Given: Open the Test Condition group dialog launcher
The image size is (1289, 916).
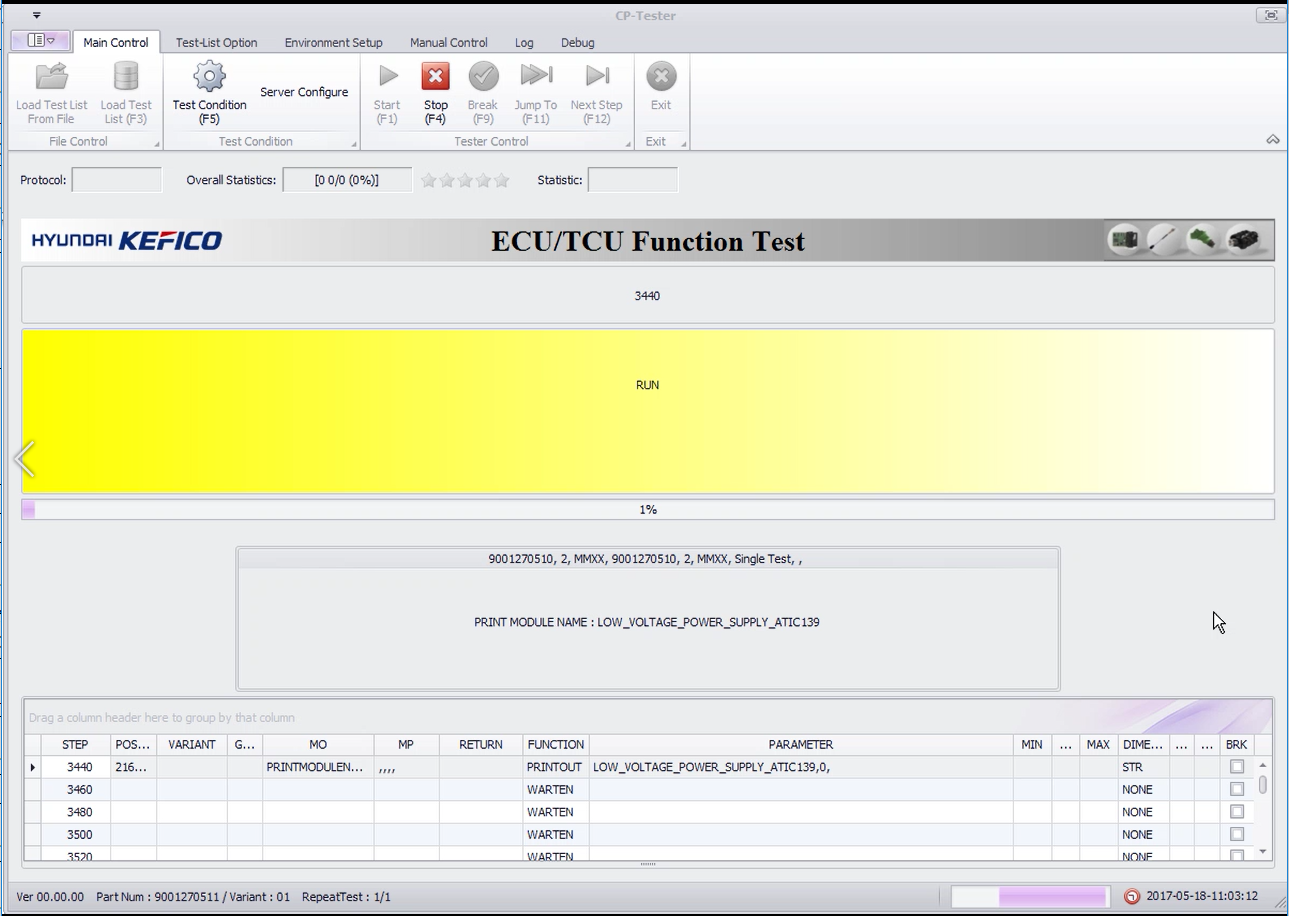Looking at the screenshot, I should pyautogui.click(x=354, y=145).
